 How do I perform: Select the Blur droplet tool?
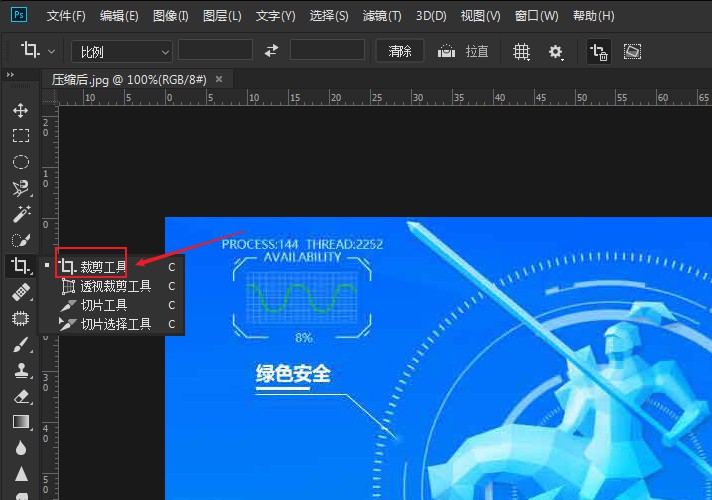20,449
